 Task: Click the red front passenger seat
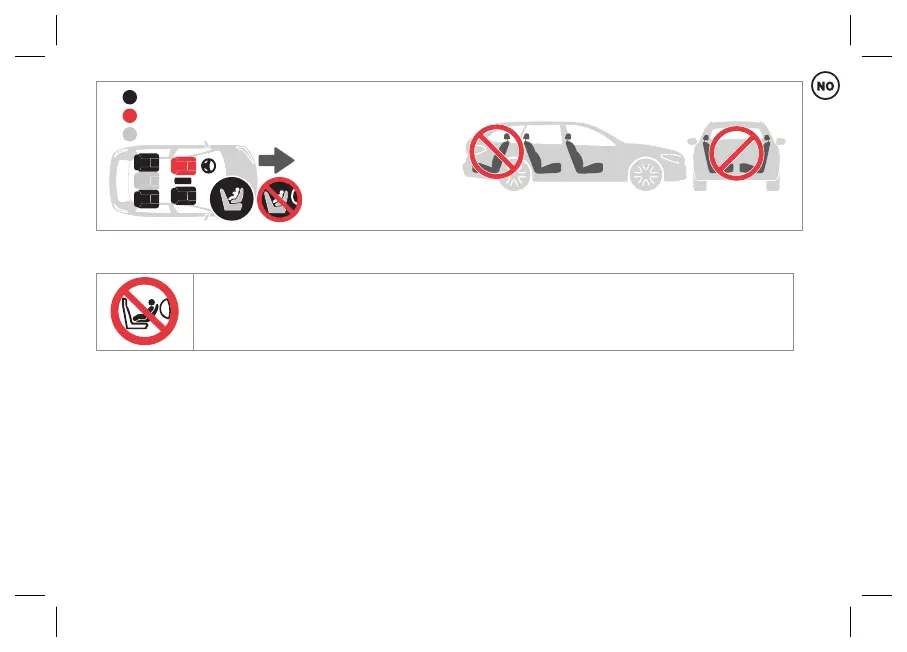[183, 165]
